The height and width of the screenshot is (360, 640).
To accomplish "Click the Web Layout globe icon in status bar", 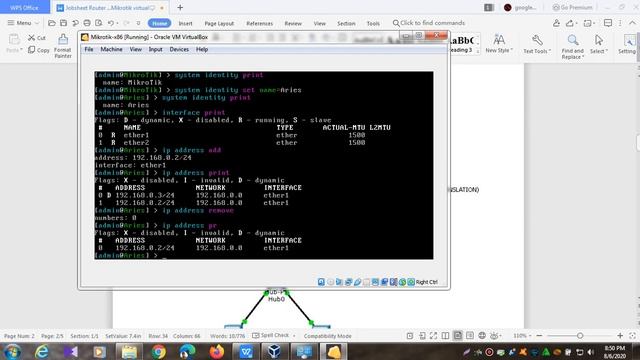I will click(x=482, y=336).
